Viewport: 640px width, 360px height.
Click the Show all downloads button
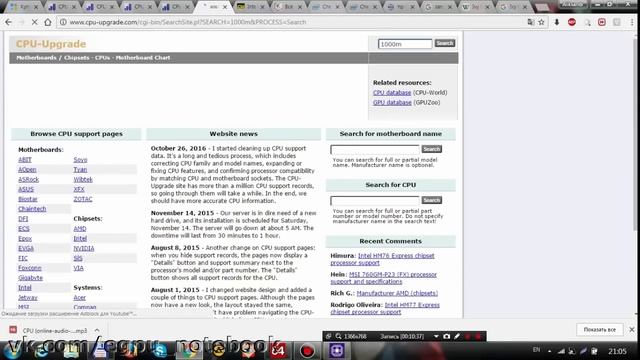[x=599, y=329]
